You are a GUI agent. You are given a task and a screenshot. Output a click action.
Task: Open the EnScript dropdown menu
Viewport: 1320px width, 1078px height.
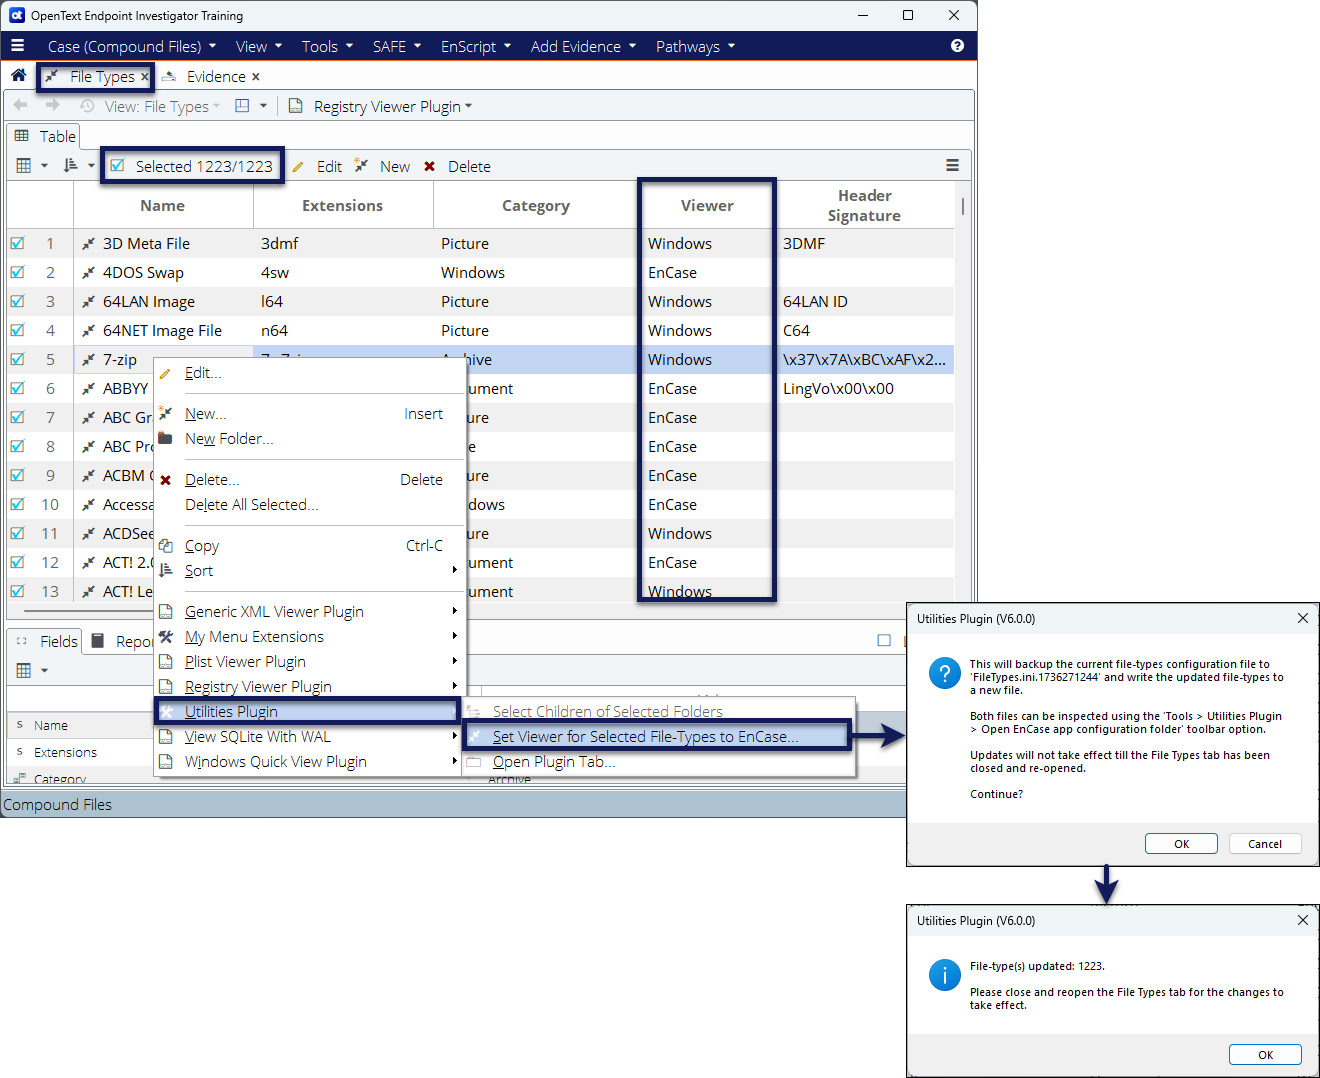(x=476, y=46)
